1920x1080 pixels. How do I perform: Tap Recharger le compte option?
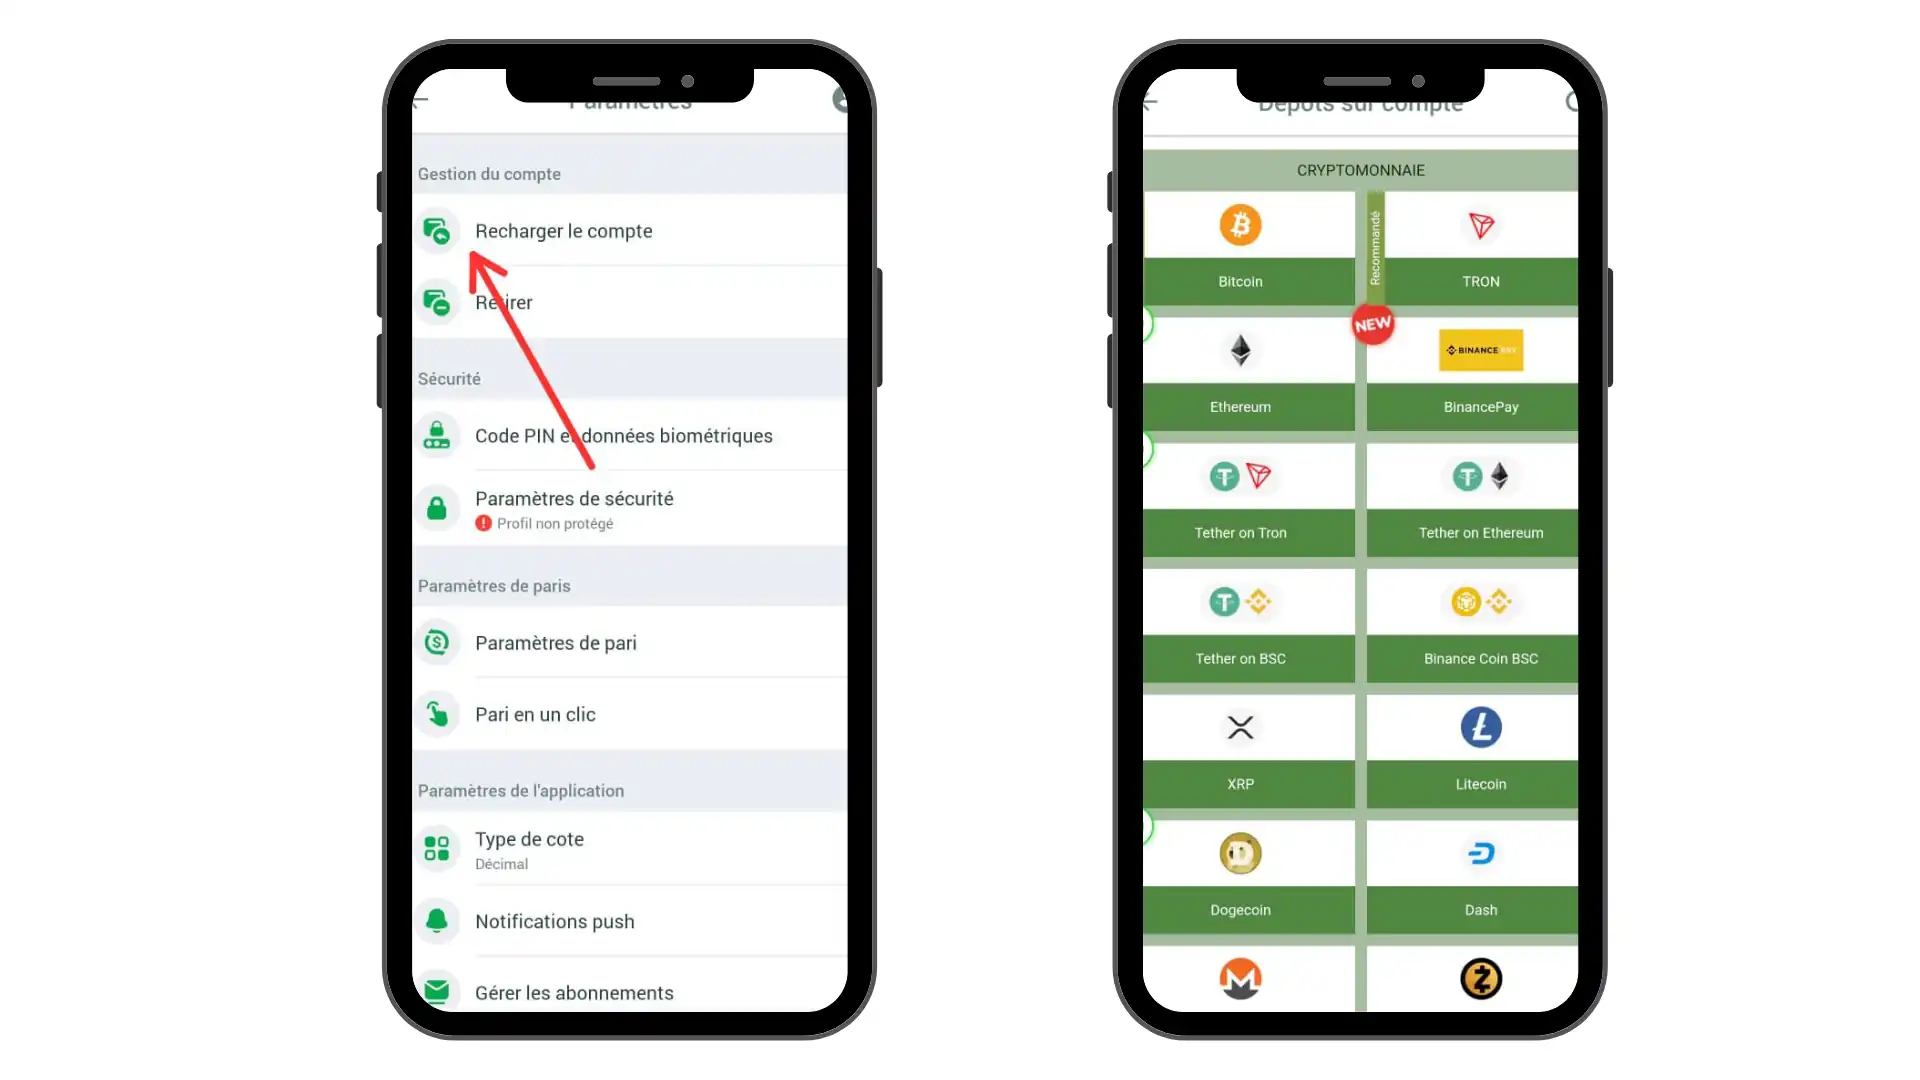tap(563, 229)
